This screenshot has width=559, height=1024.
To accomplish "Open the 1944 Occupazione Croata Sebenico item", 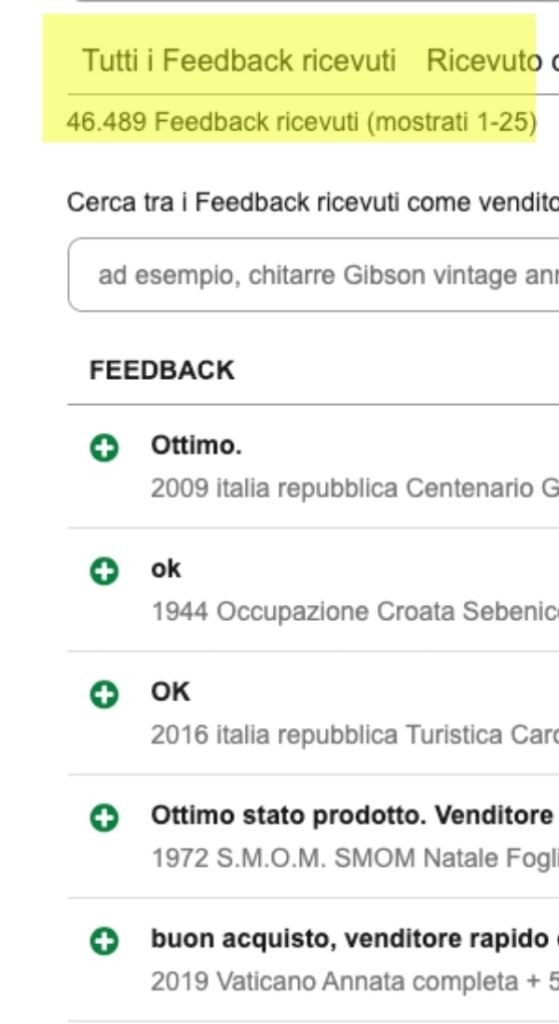I will tap(355, 611).
